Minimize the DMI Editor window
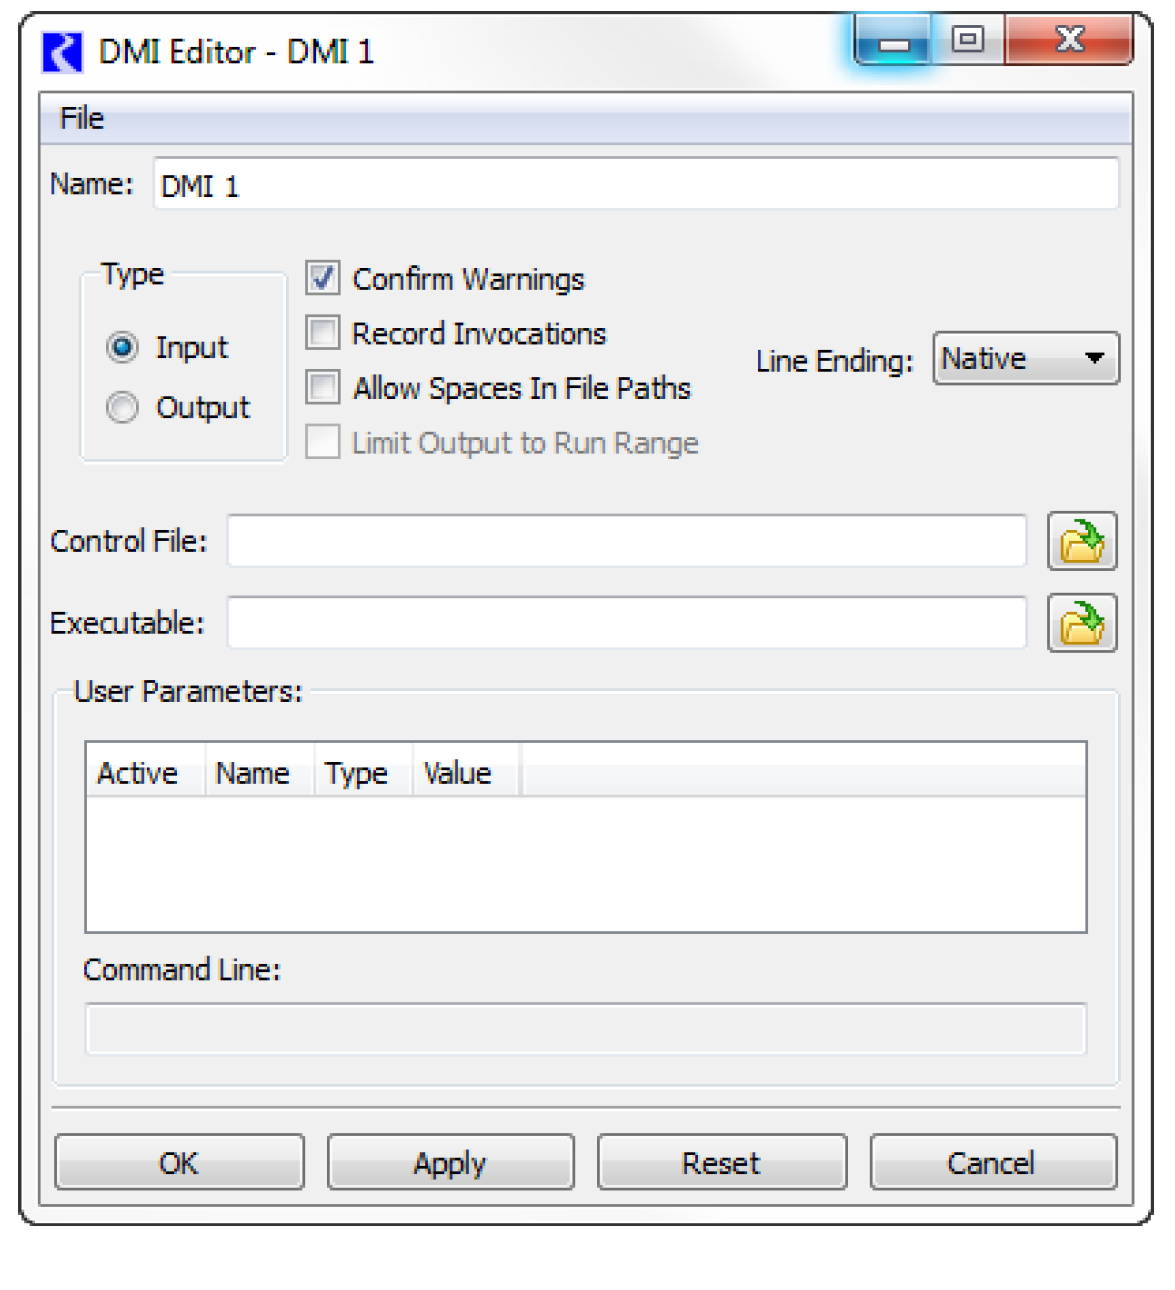 pos(893,42)
